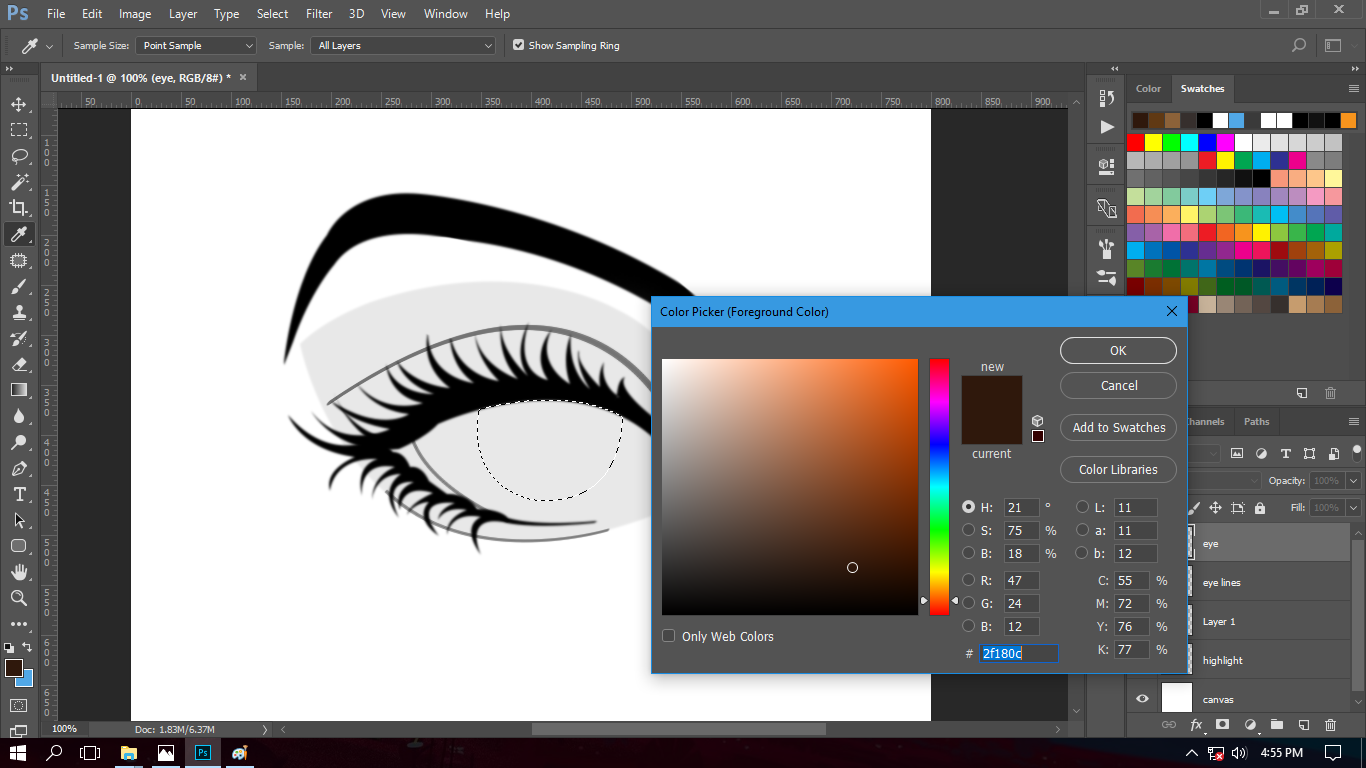Open the Swatches panel flyout menu
The width and height of the screenshot is (1366, 768).
(1353, 88)
